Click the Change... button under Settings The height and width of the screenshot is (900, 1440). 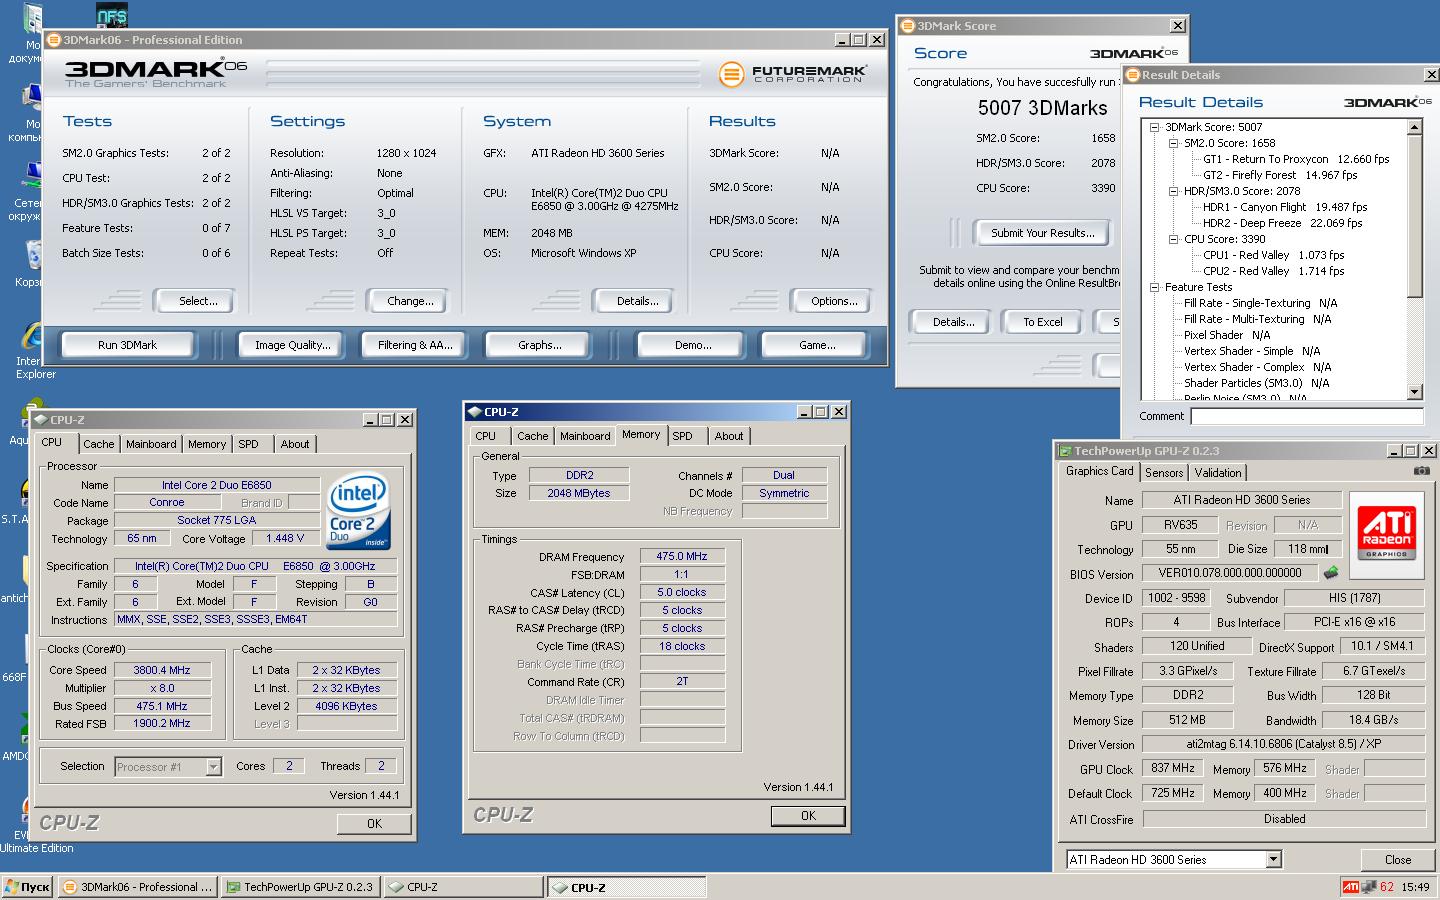[x=410, y=301]
